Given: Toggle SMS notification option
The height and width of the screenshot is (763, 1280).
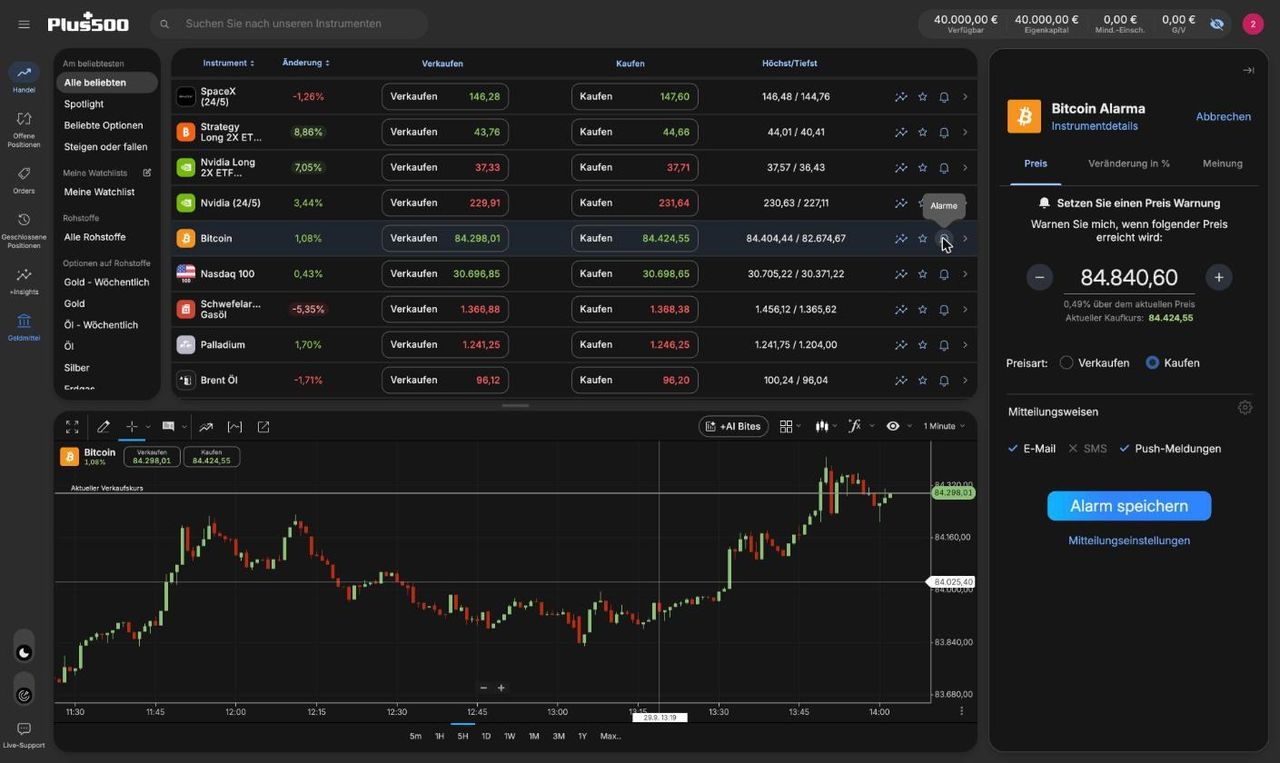Looking at the screenshot, I should pyautogui.click(x=1088, y=449).
